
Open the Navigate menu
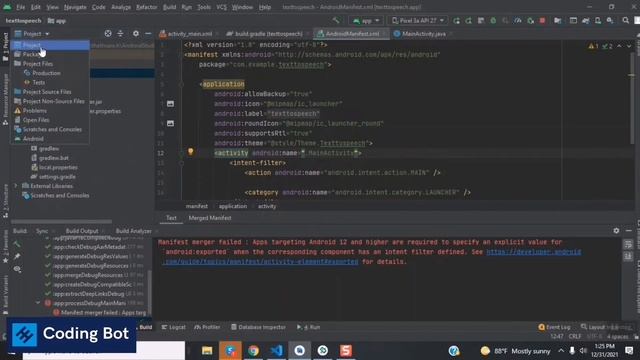click(x=75, y=7)
